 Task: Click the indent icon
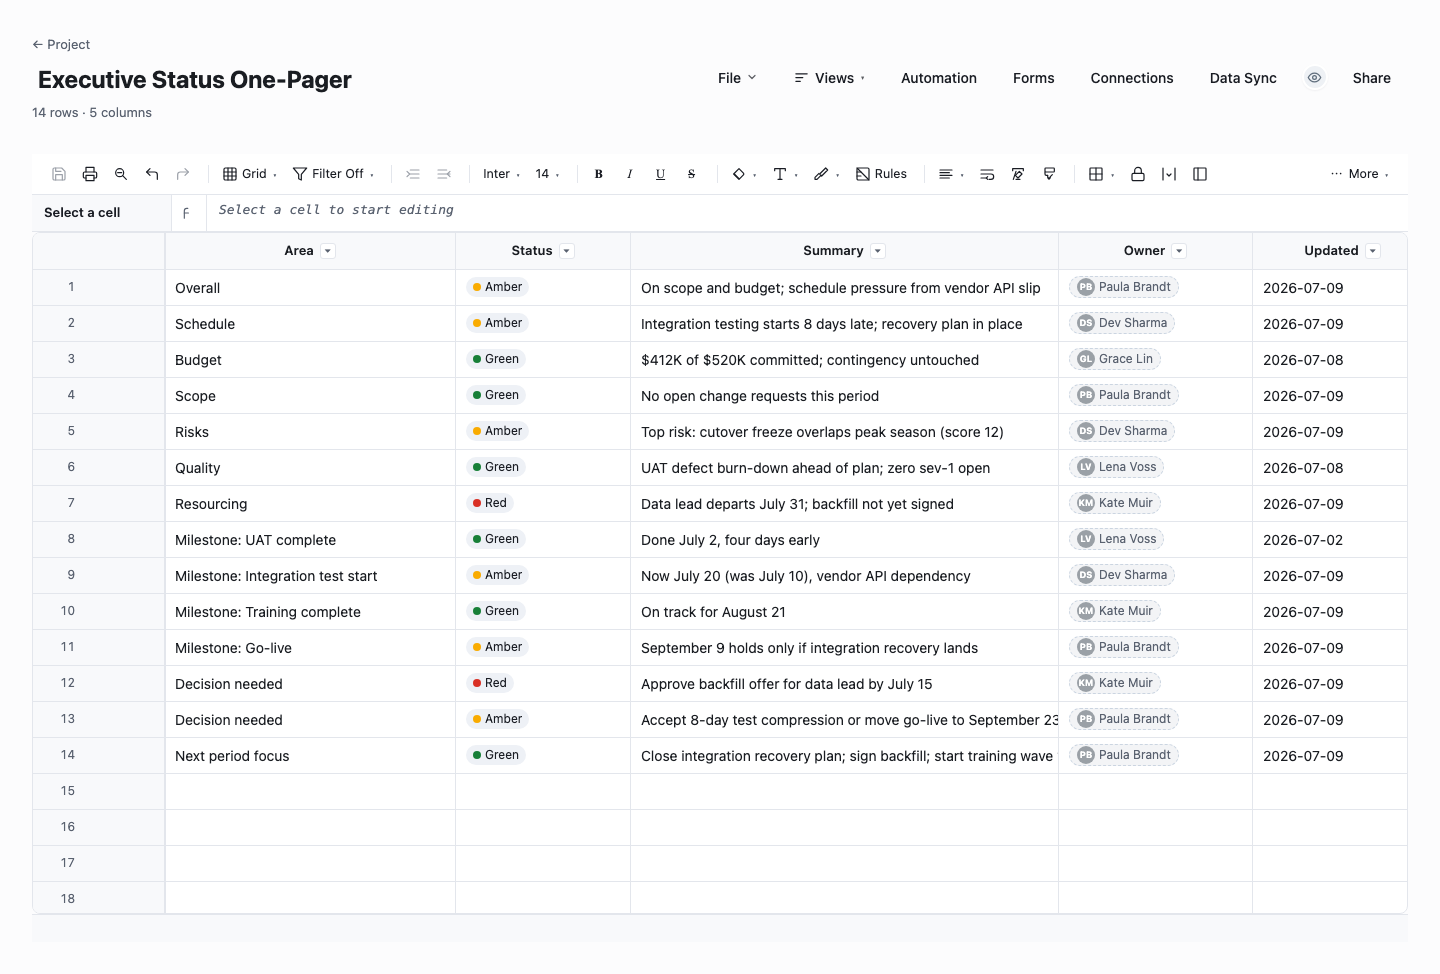(413, 174)
